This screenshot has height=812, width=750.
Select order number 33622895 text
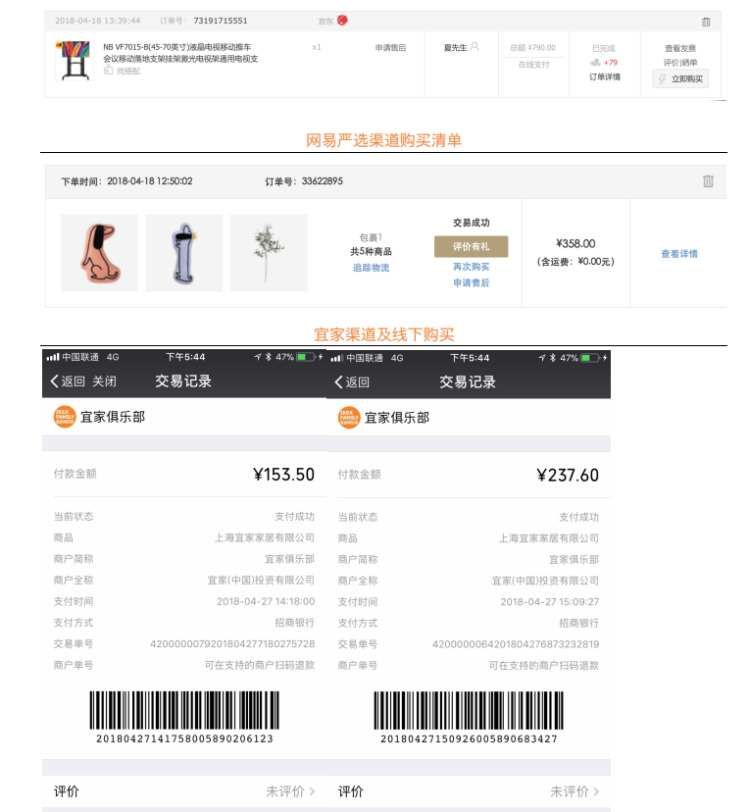tap(322, 181)
